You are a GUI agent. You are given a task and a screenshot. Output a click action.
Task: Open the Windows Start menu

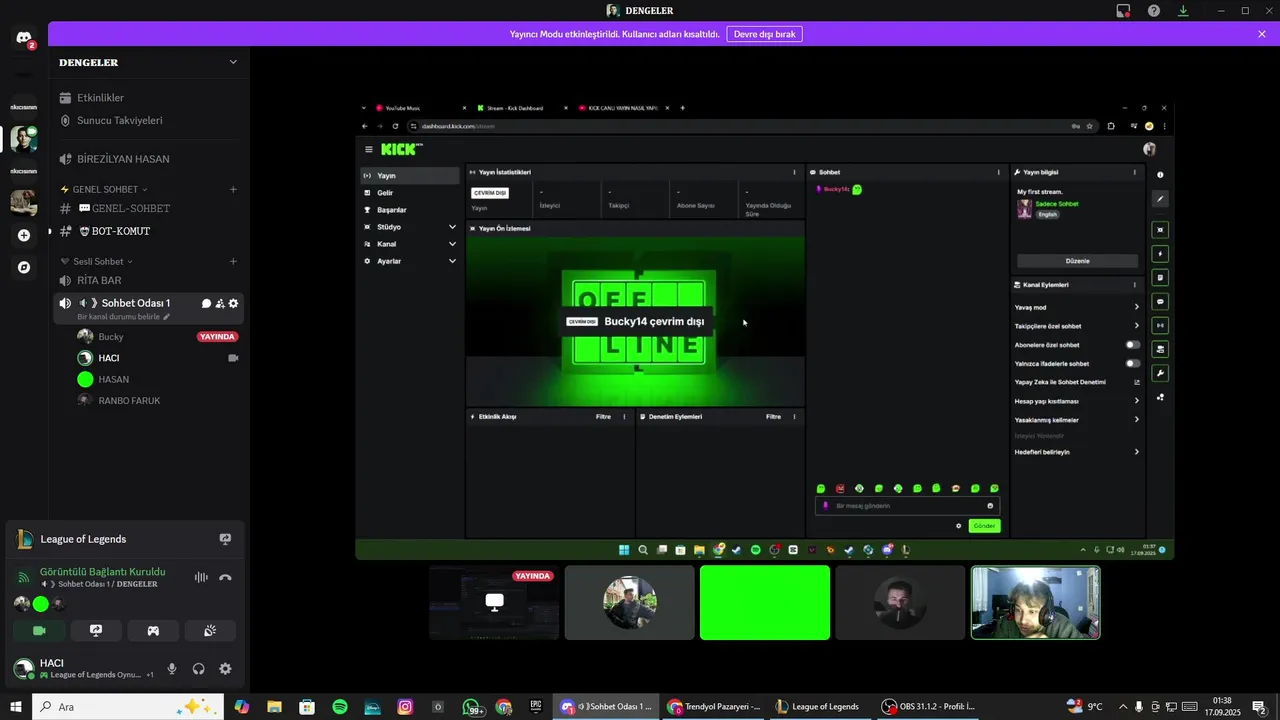pos(16,707)
